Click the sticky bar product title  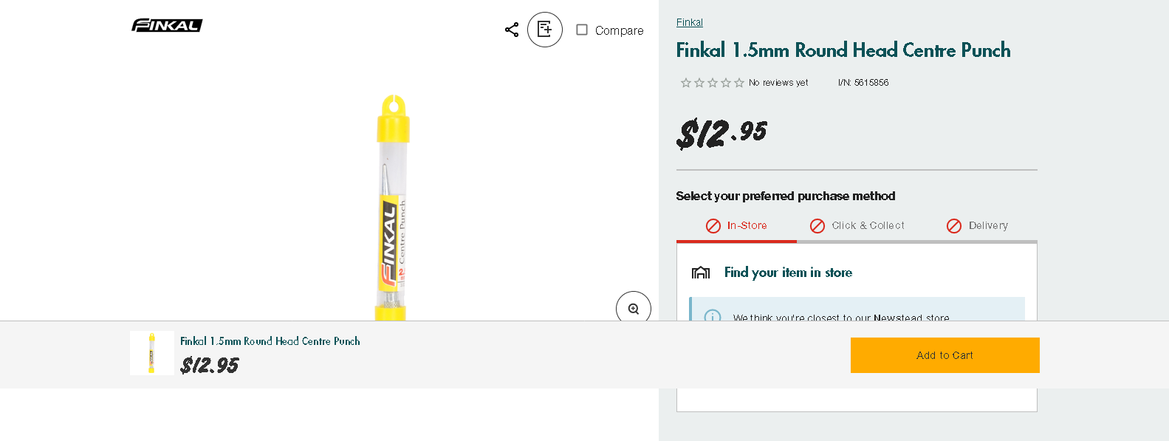[270, 341]
